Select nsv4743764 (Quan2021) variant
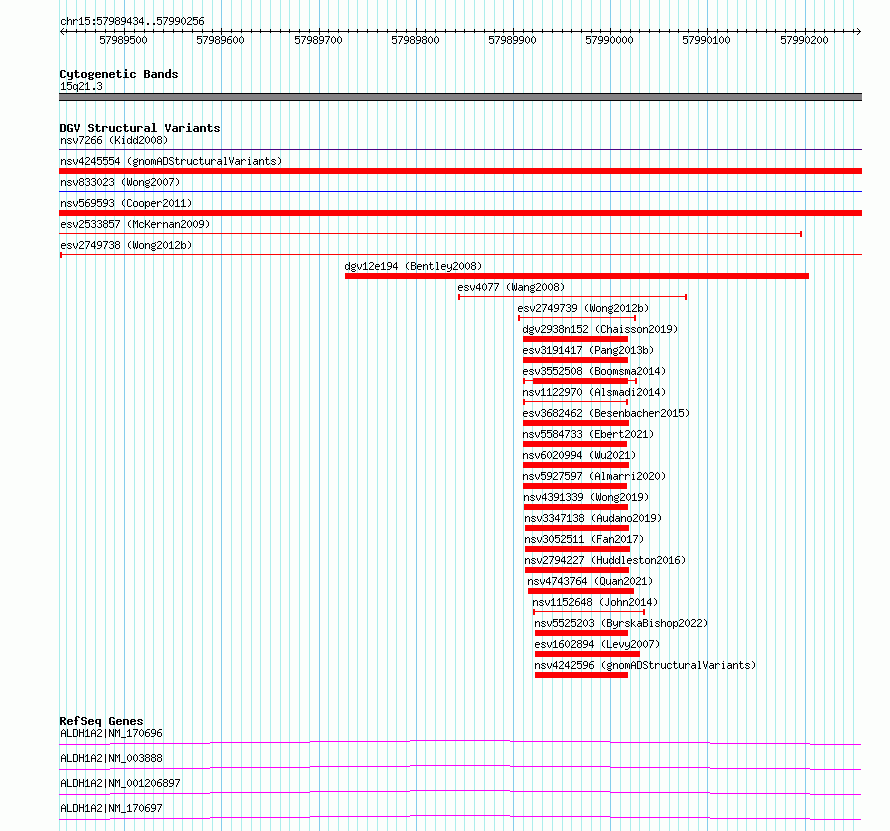 (x=590, y=581)
